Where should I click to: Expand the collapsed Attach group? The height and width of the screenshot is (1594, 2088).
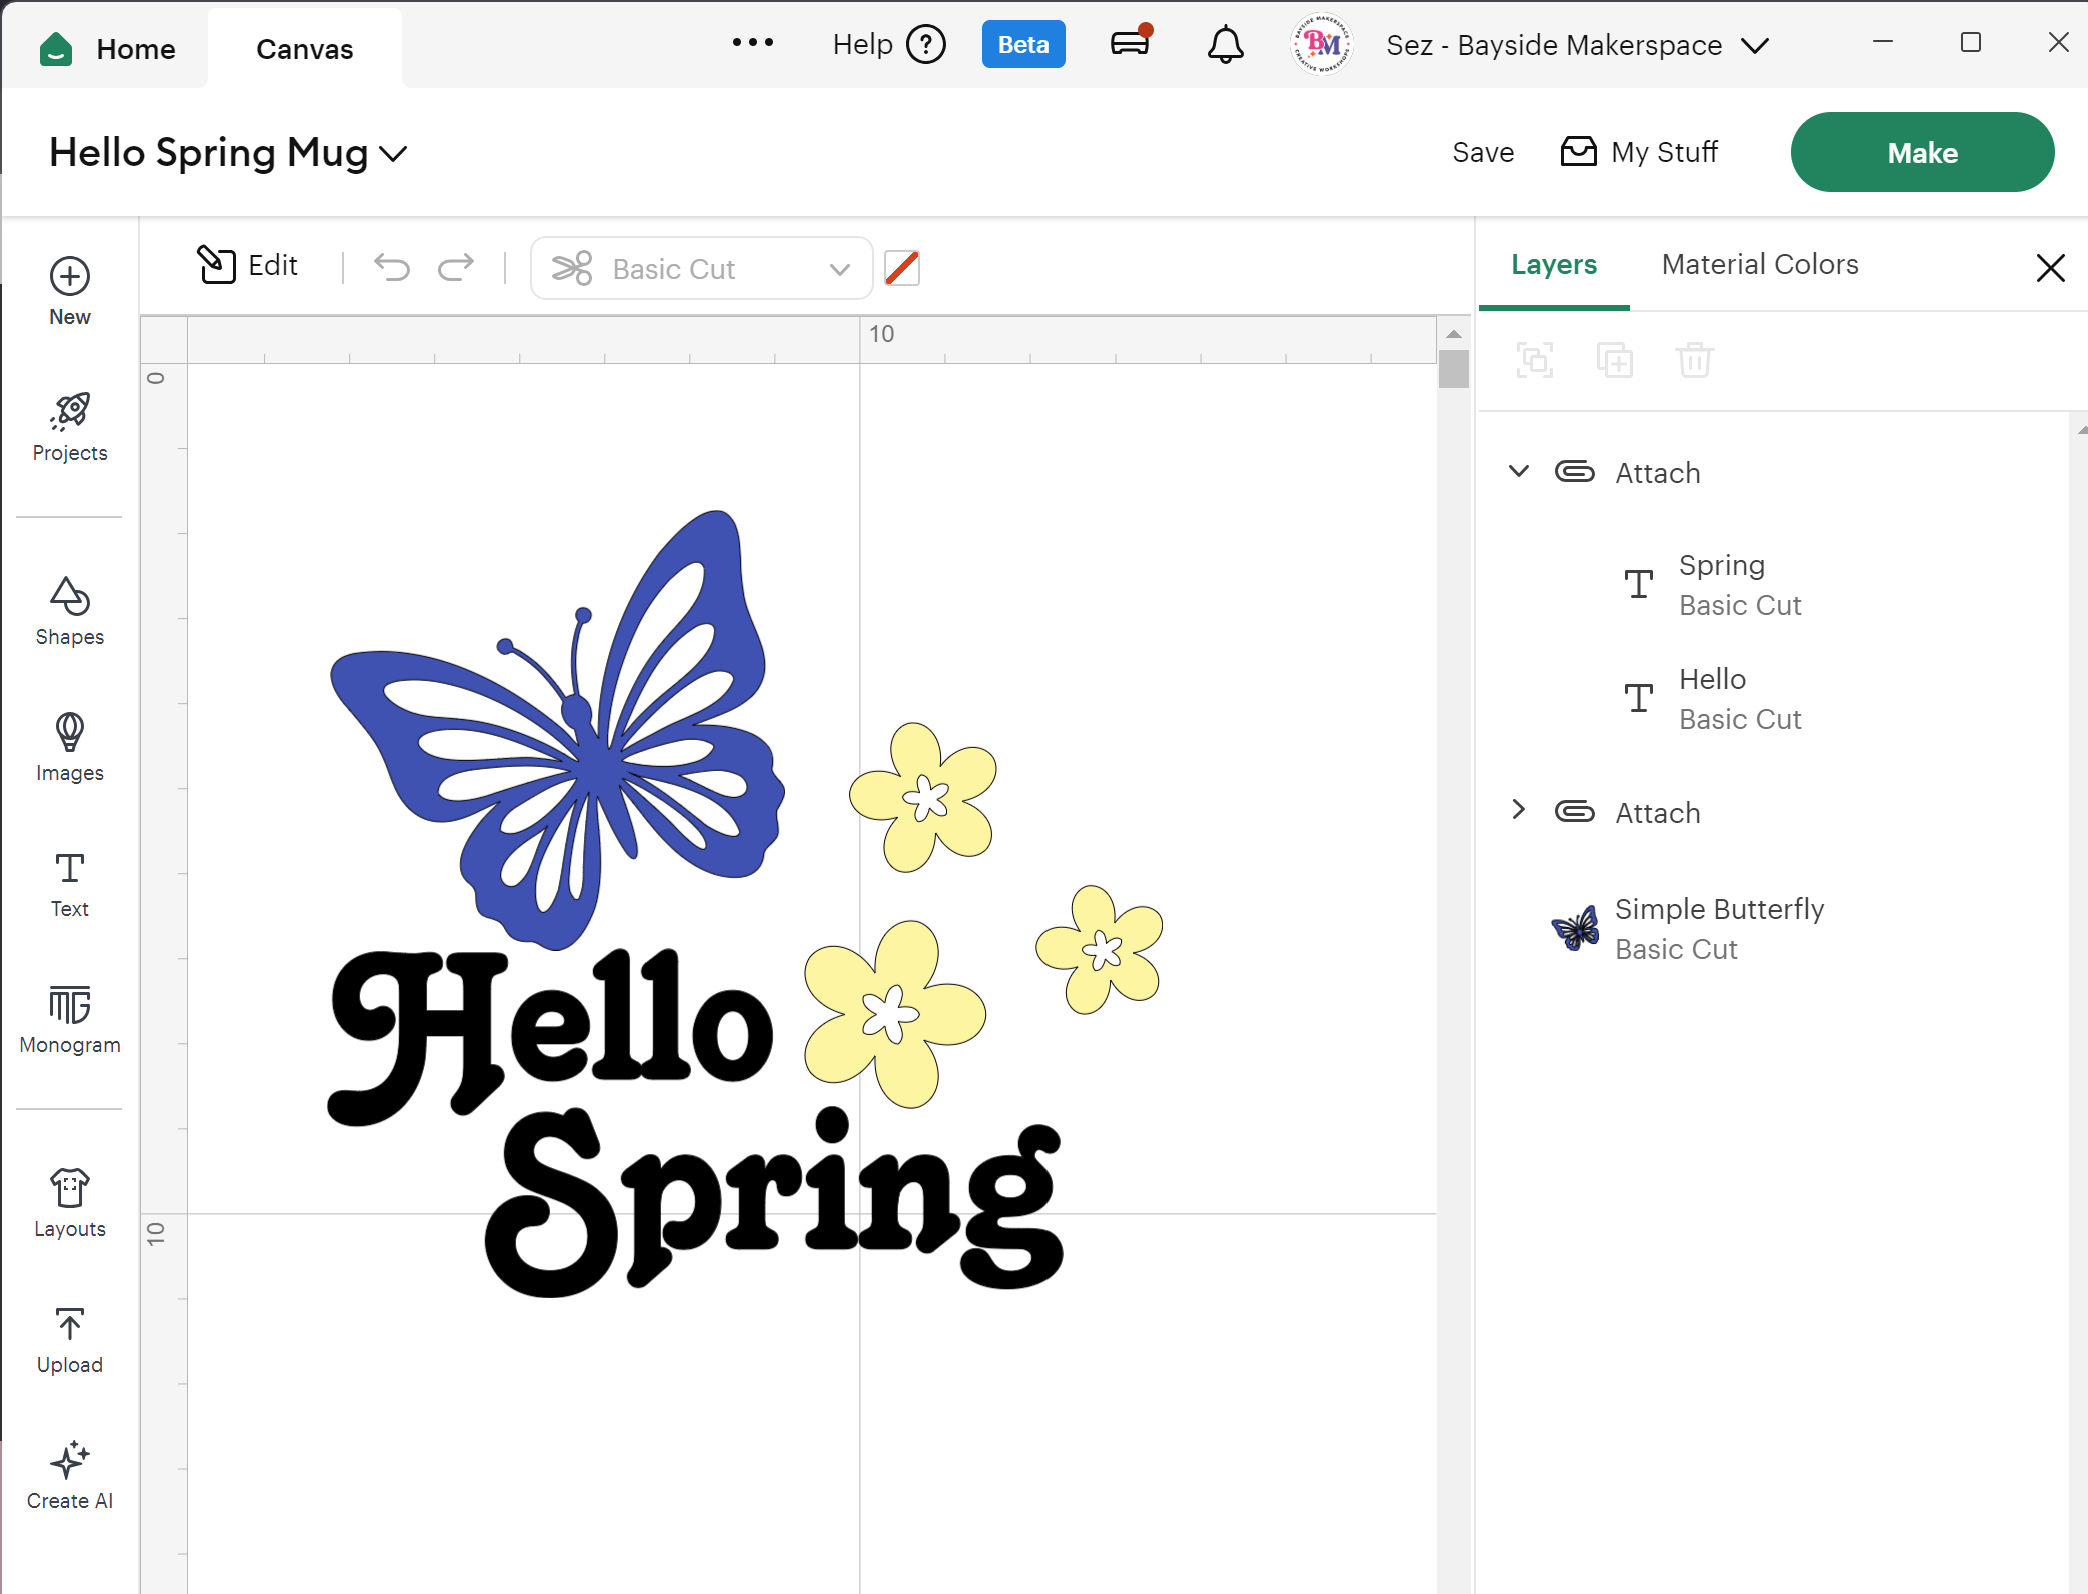point(1519,810)
